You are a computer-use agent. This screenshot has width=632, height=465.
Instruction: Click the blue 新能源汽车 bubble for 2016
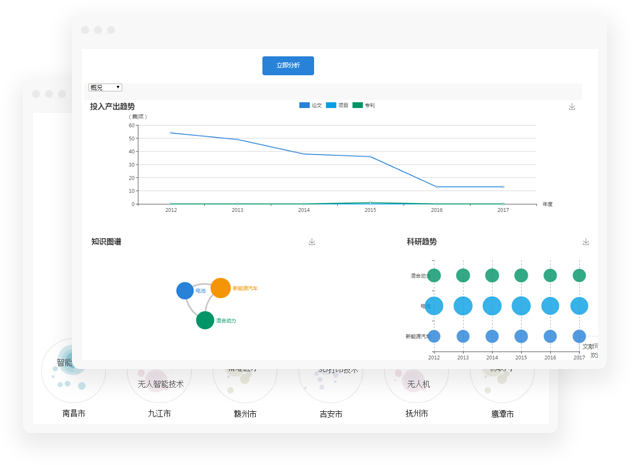click(x=550, y=336)
